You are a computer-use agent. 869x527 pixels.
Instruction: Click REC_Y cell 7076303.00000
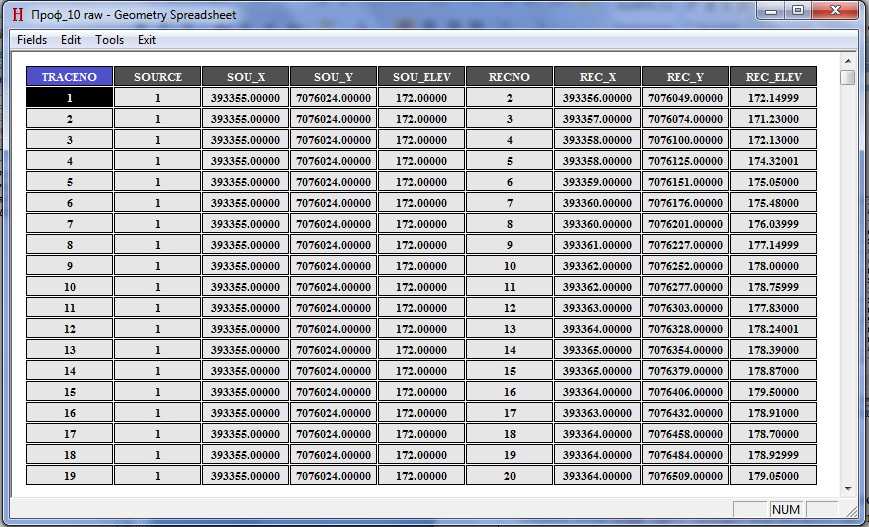point(686,308)
